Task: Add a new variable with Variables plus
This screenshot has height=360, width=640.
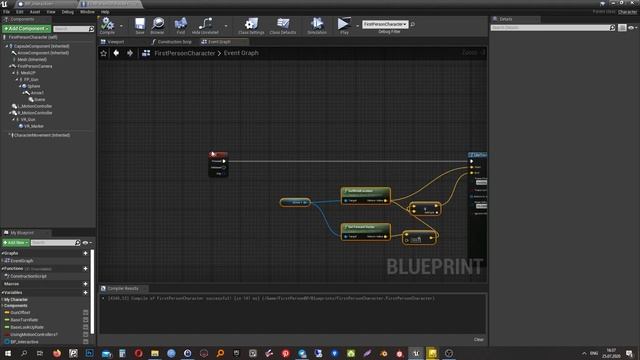Action: click(x=85, y=293)
